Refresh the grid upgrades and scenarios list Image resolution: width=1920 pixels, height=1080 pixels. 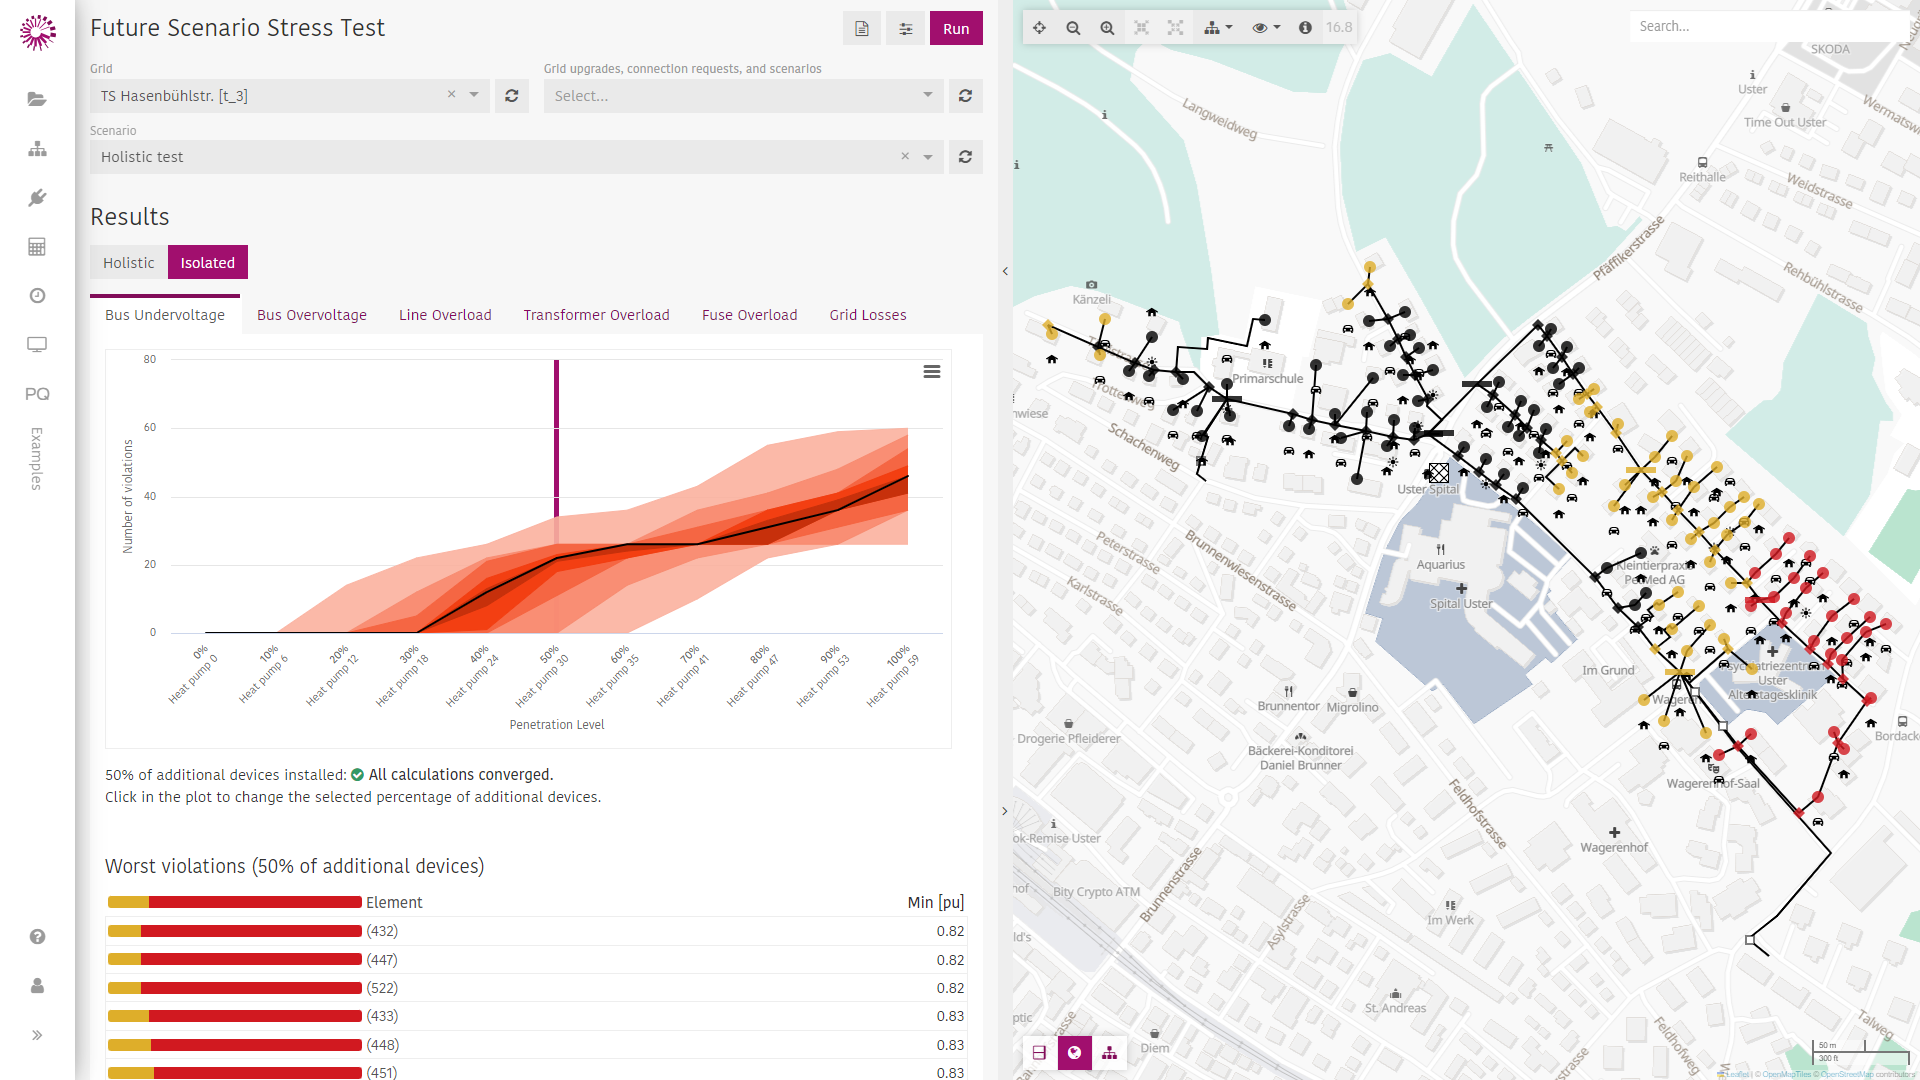(965, 96)
